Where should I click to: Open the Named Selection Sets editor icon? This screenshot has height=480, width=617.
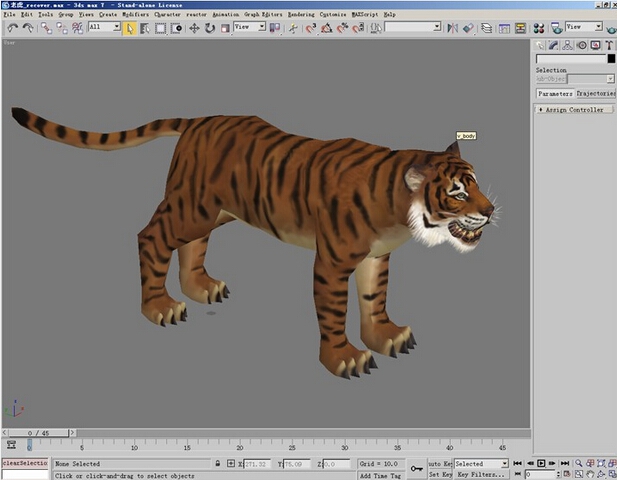[x=376, y=28]
